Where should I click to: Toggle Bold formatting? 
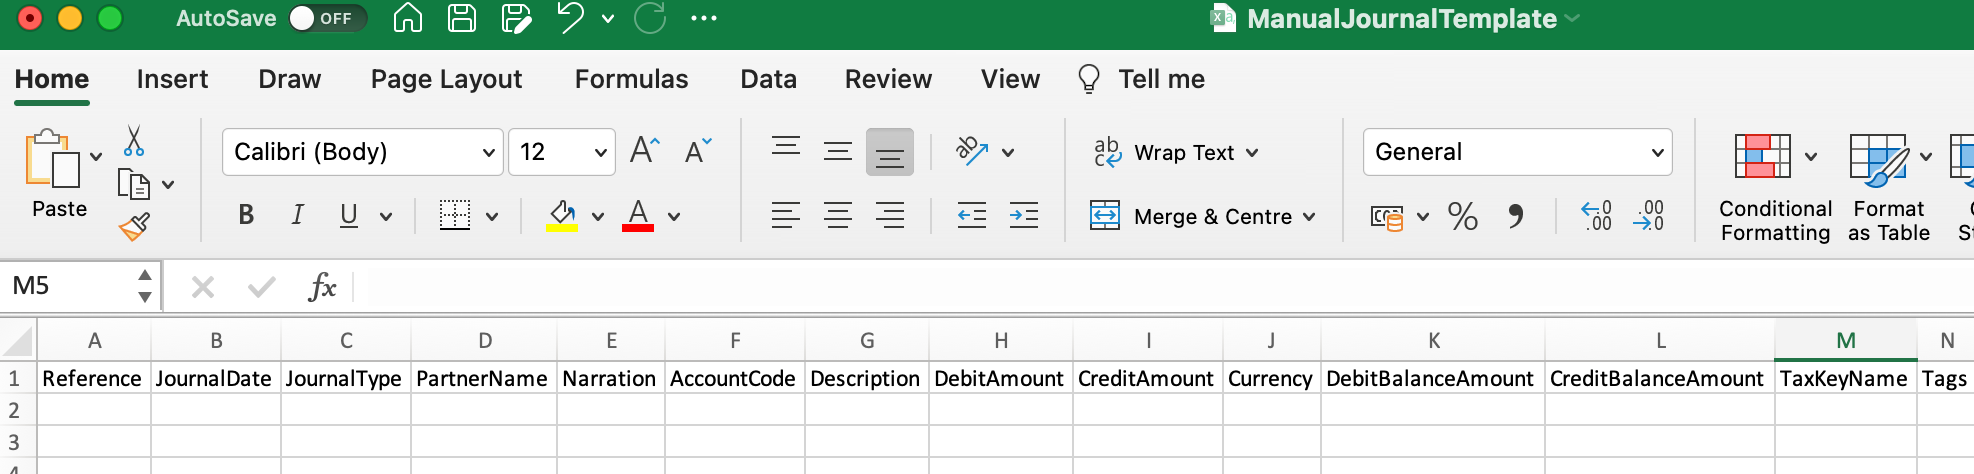246,215
